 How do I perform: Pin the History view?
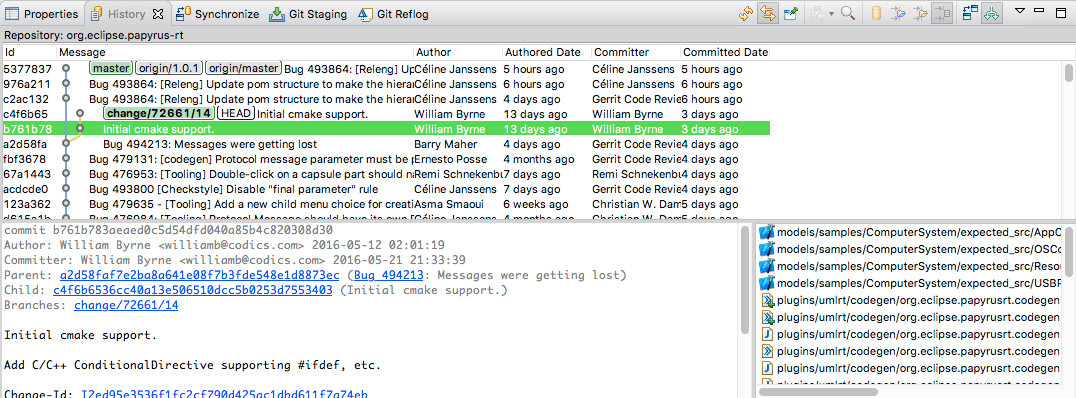pyautogui.click(x=791, y=13)
